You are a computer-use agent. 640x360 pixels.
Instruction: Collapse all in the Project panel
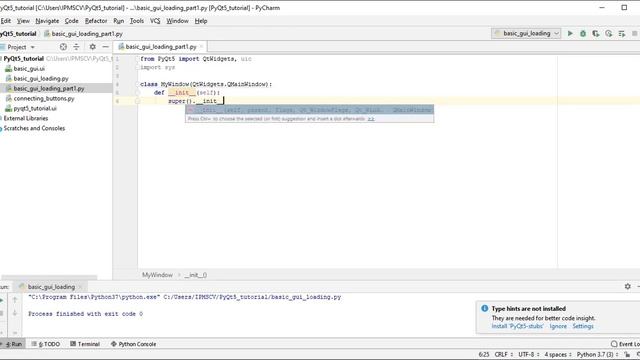coord(76,47)
